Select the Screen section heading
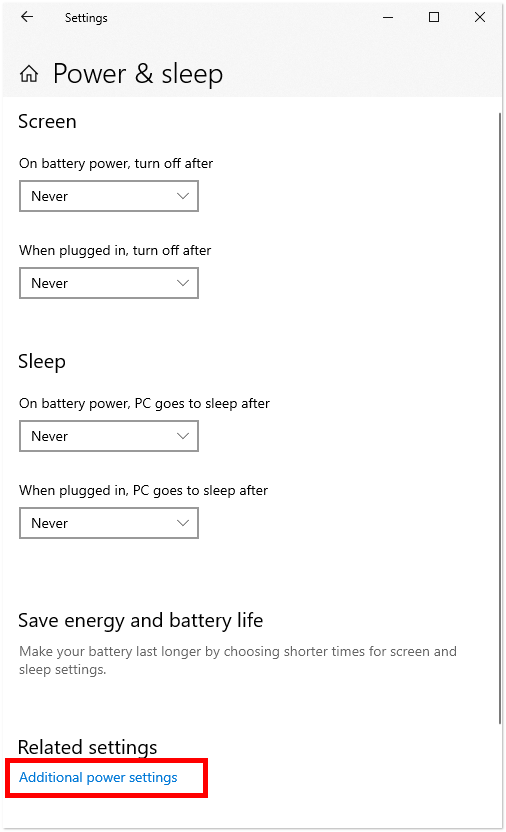Screen dimensions: 506x832 coord(47,122)
